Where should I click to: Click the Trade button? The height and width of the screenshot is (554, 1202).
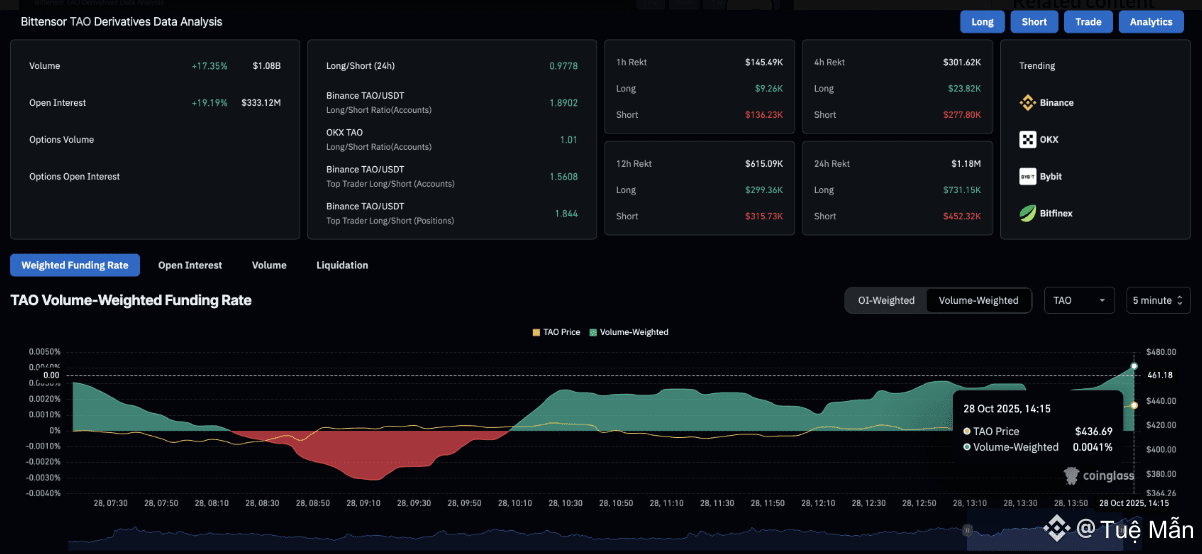pos(1088,21)
